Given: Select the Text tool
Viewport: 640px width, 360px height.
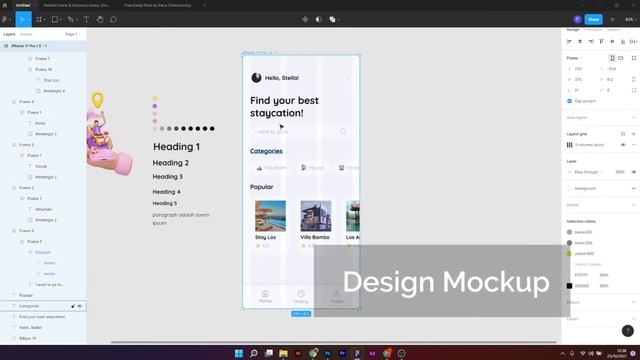Looking at the screenshot, I should [x=87, y=20].
